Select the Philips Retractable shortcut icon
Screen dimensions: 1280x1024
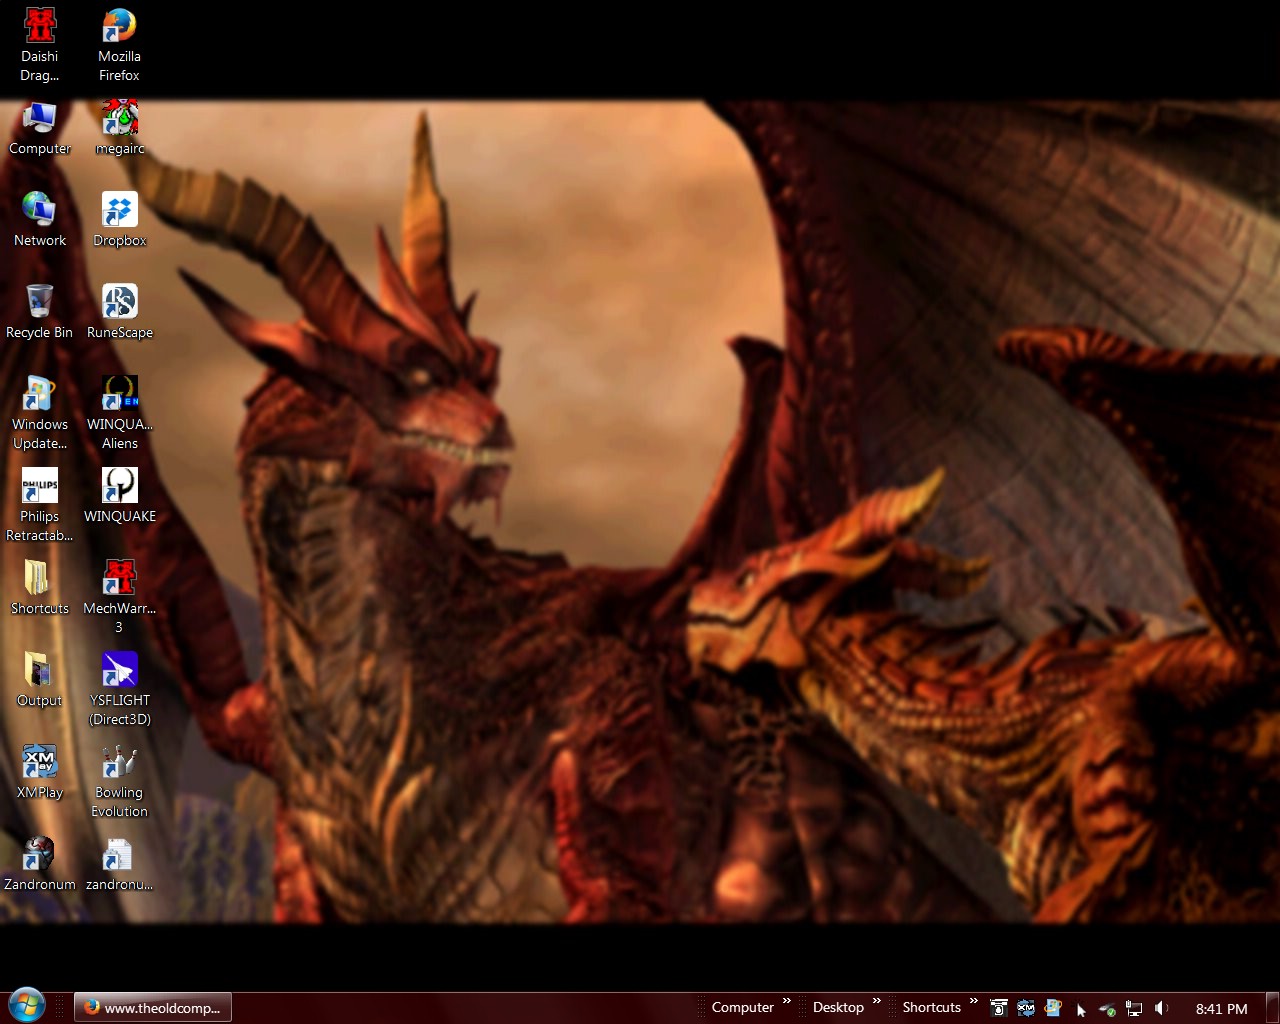[x=40, y=505]
